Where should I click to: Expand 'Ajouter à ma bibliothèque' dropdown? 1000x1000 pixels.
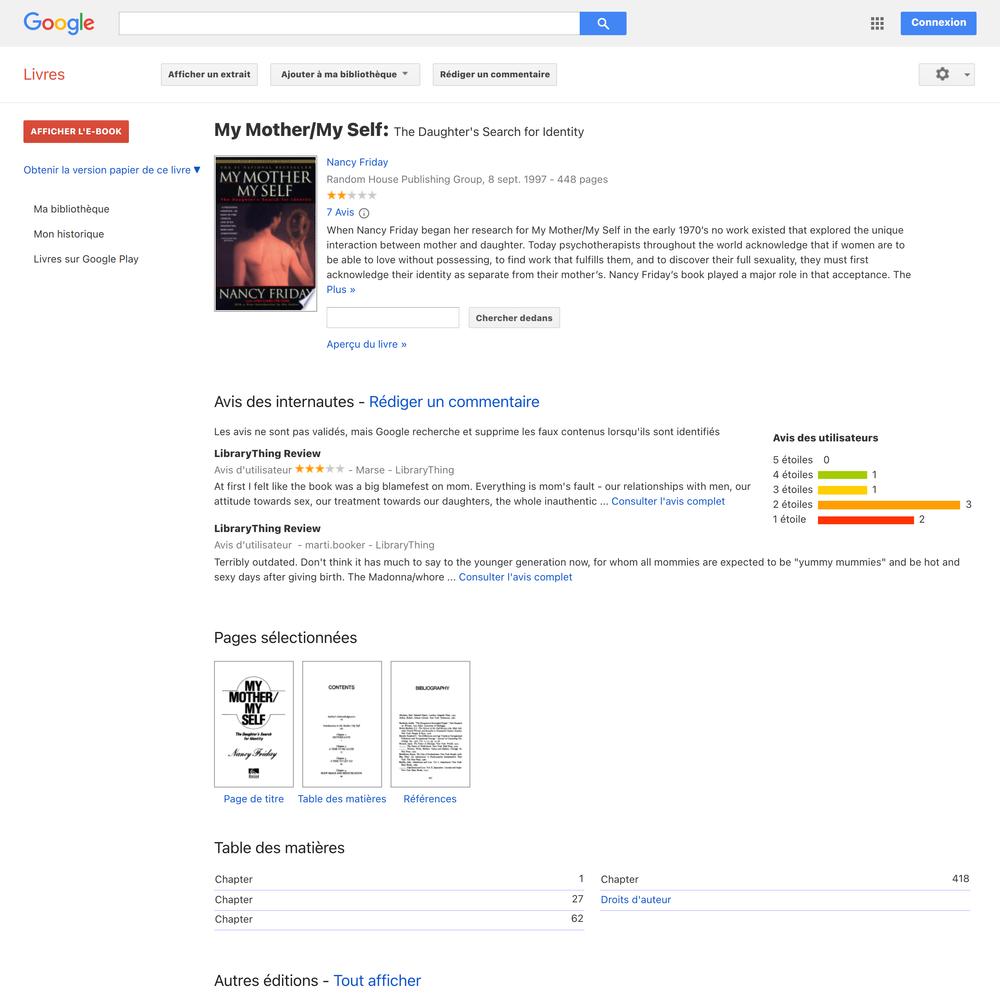pos(345,75)
